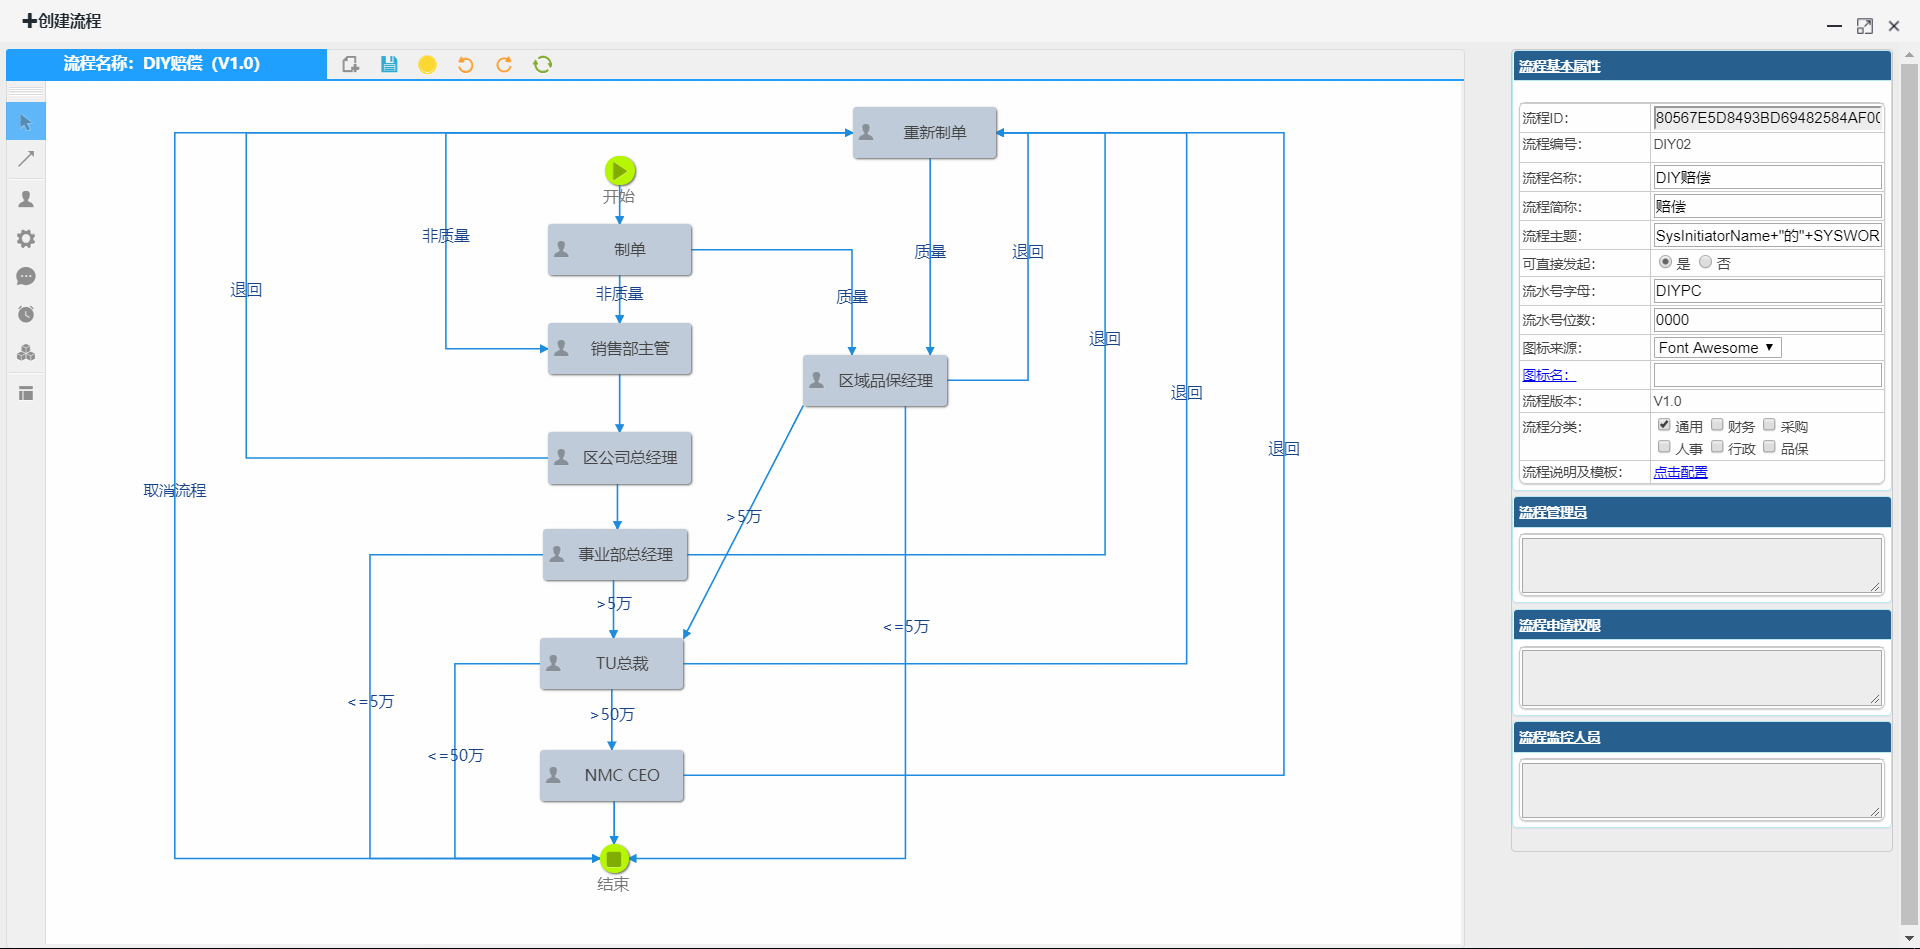Select the 否 radio button for 可直接发起

[x=1705, y=262]
